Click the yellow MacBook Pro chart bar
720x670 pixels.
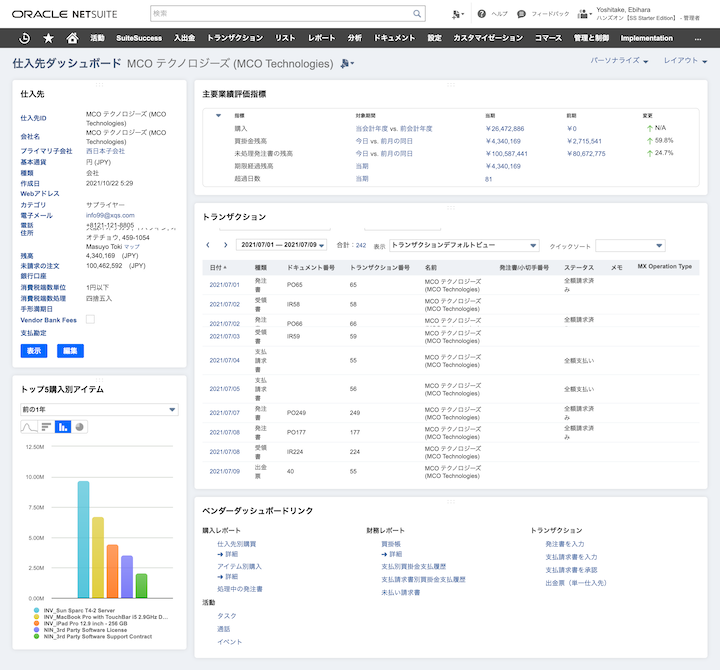click(98, 557)
